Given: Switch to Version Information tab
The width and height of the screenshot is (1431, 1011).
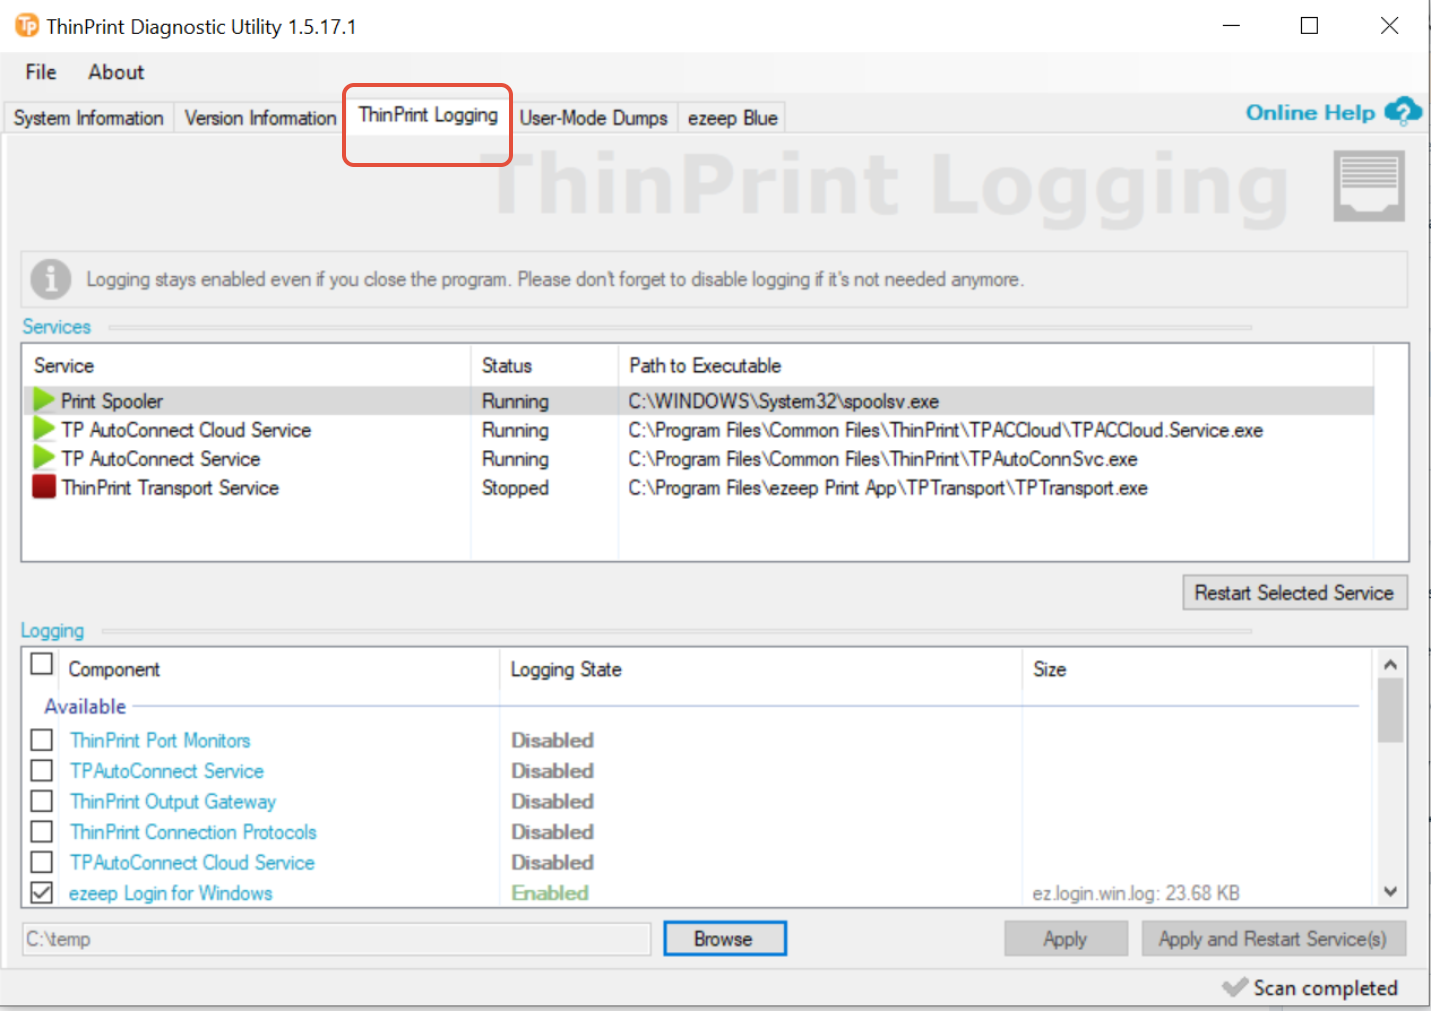Looking at the screenshot, I should tap(260, 118).
